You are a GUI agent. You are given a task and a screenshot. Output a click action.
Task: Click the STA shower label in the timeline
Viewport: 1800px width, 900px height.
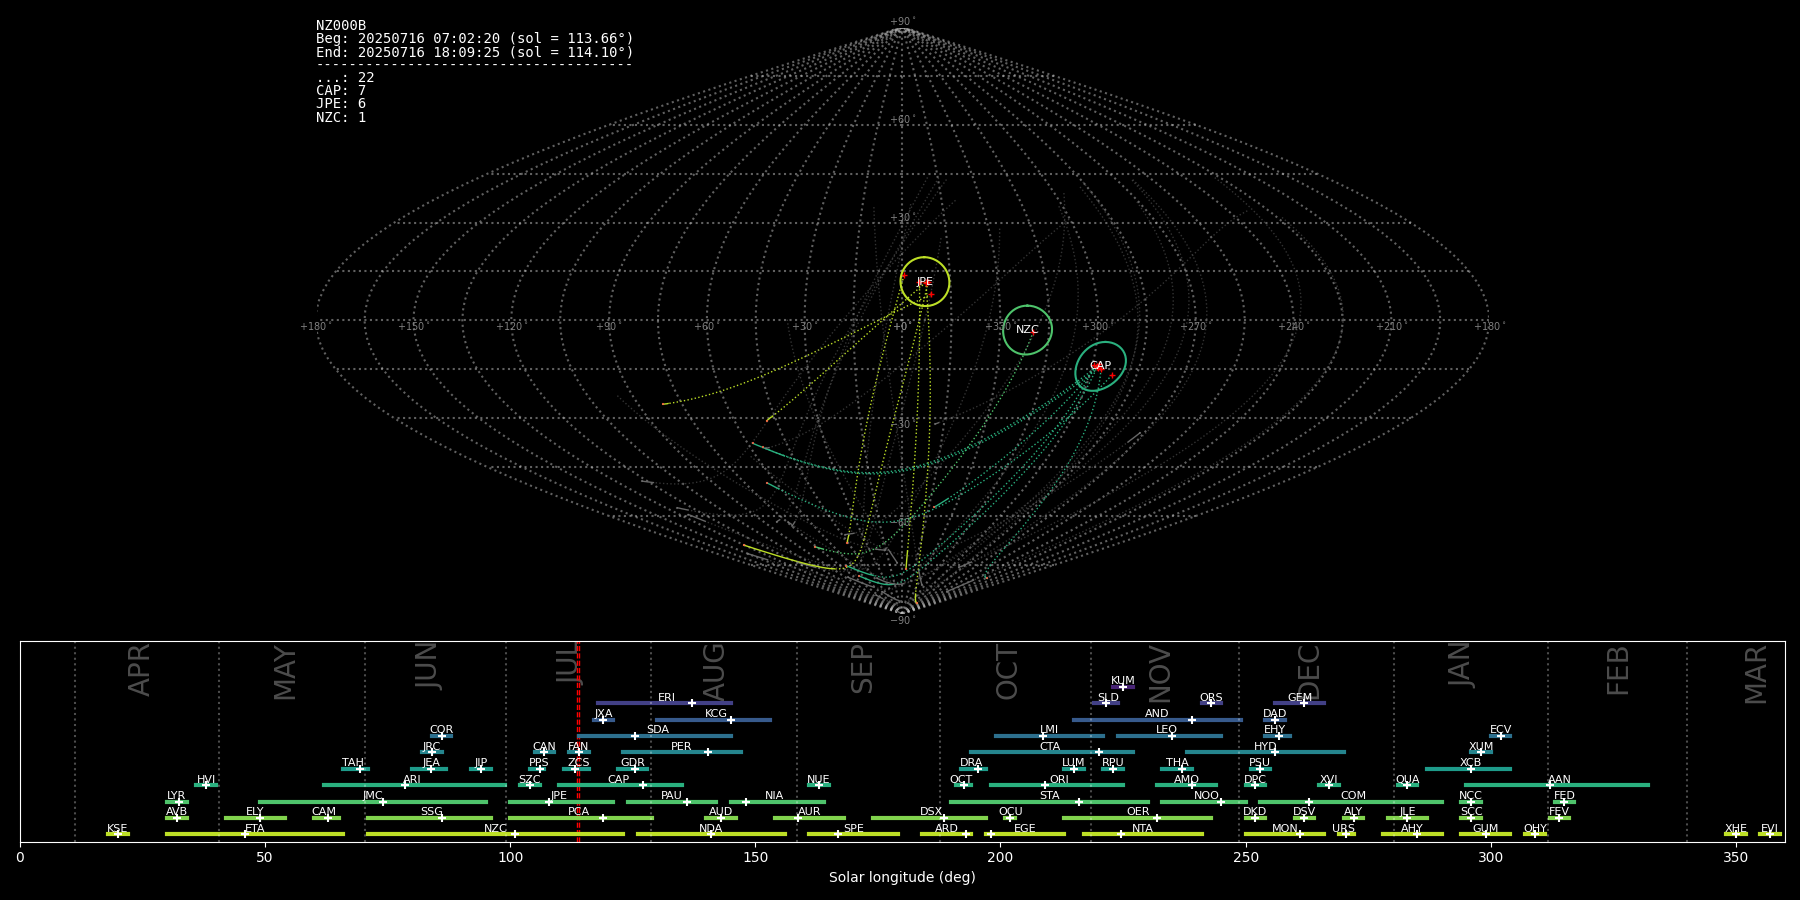click(x=1049, y=796)
